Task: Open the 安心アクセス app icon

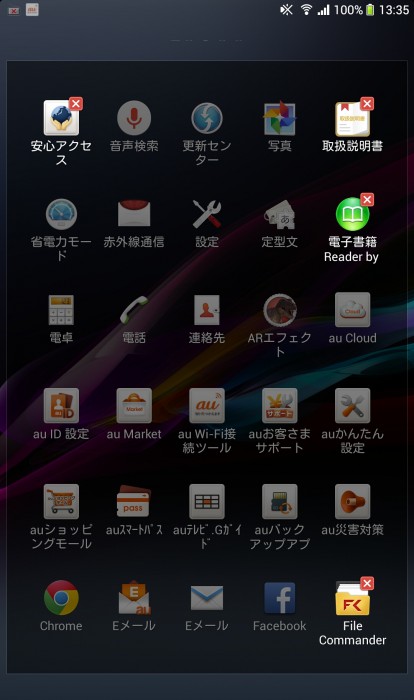Action: [61, 118]
